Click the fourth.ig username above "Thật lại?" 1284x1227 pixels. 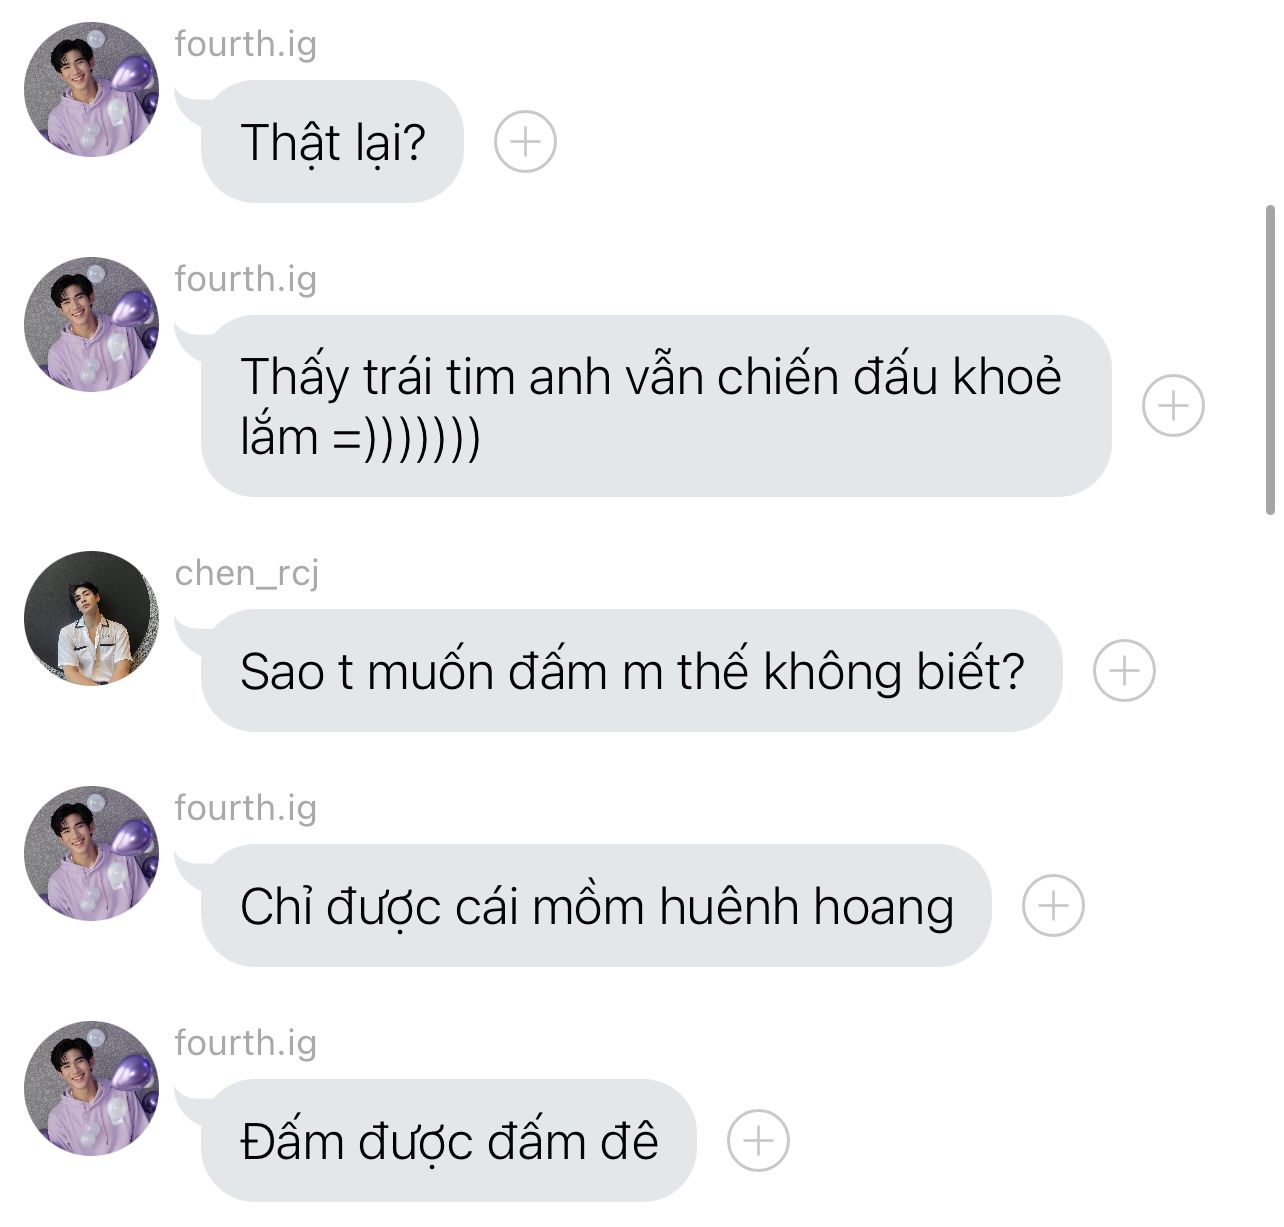pyautogui.click(x=245, y=44)
